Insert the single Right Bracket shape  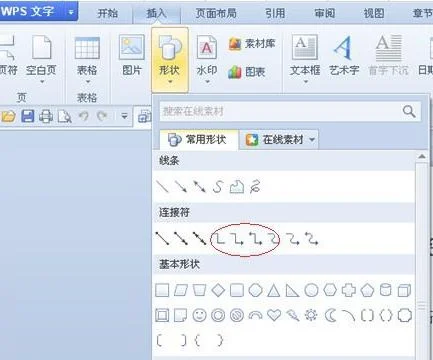(183, 340)
